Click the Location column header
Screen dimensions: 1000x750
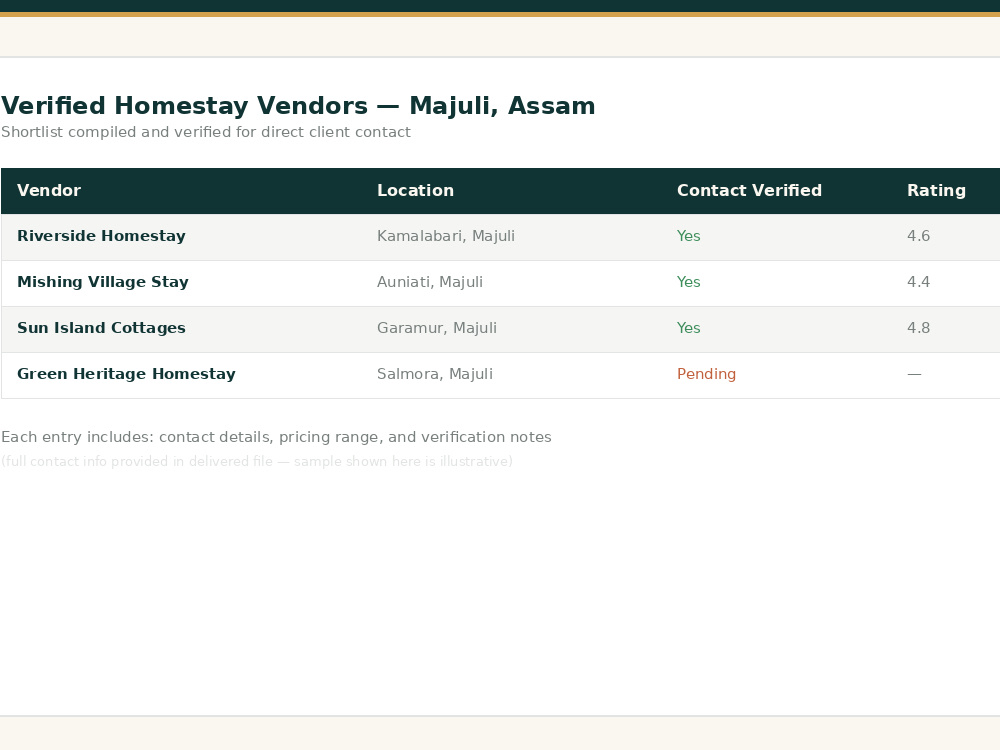tap(415, 191)
